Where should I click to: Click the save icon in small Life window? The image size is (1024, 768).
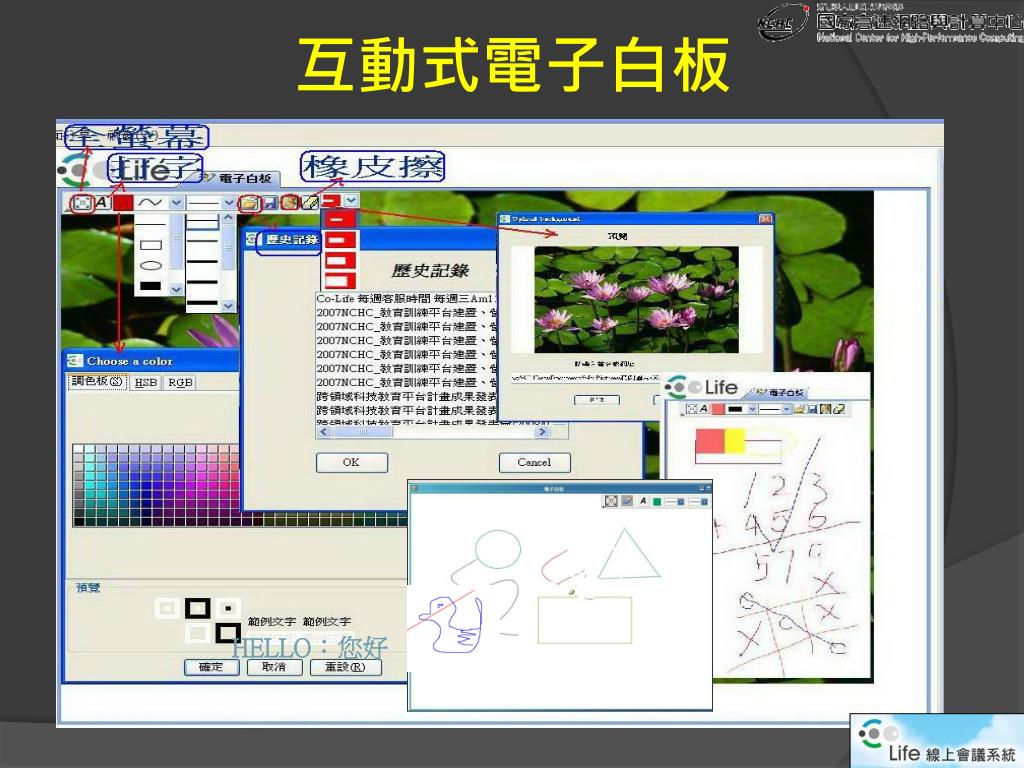(x=812, y=409)
